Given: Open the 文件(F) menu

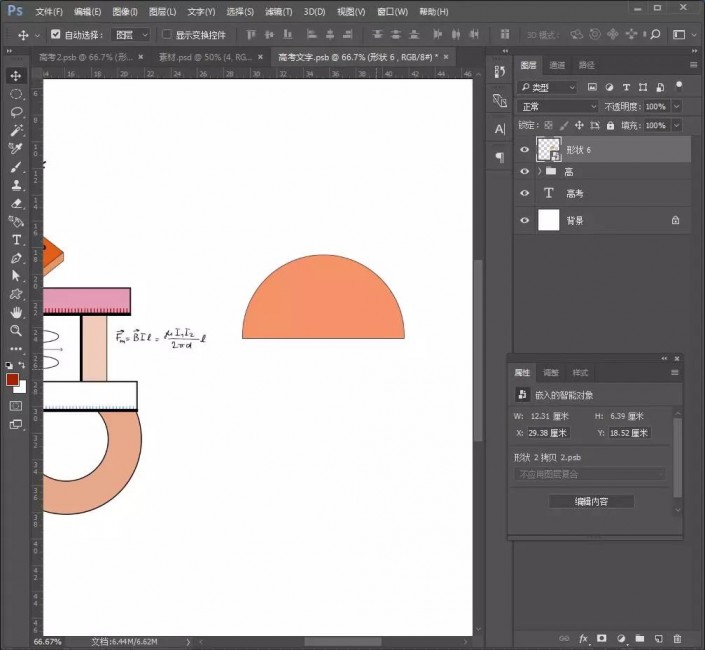Looking at the screenshot, I should tap(49, 12).
